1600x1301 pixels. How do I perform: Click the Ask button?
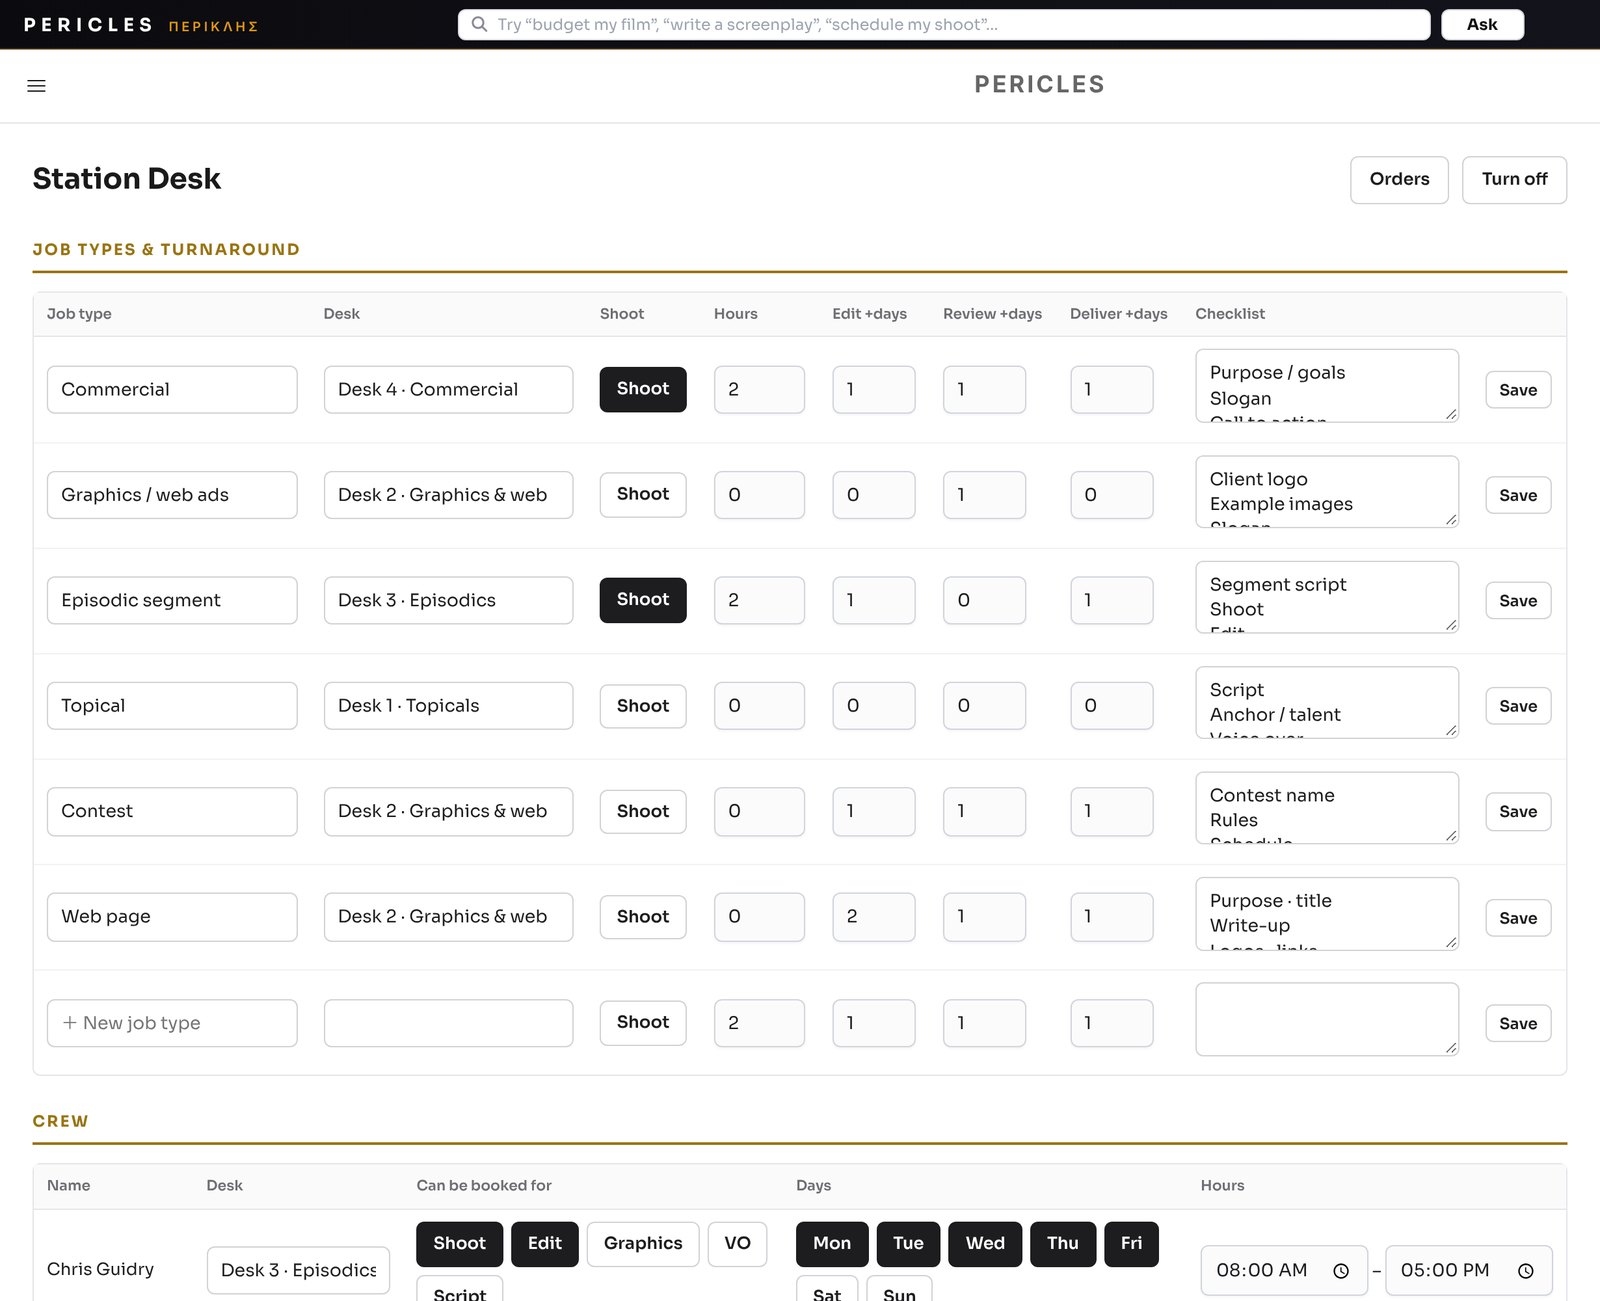[x=1482, y=25]
